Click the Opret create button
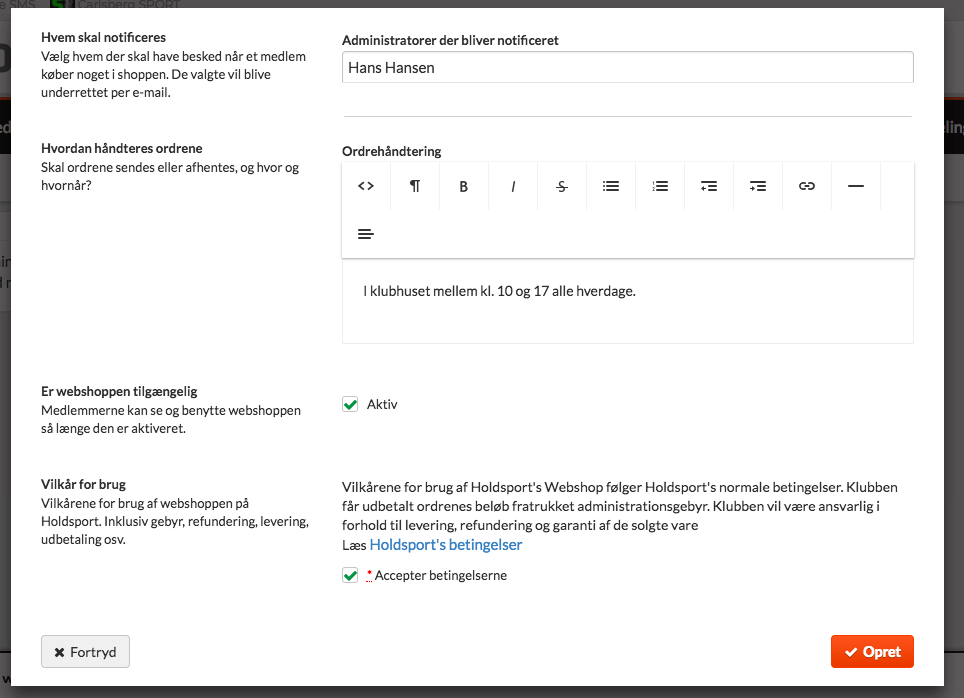The height and width of the screenshot is (698, 964). click(872, 651)
